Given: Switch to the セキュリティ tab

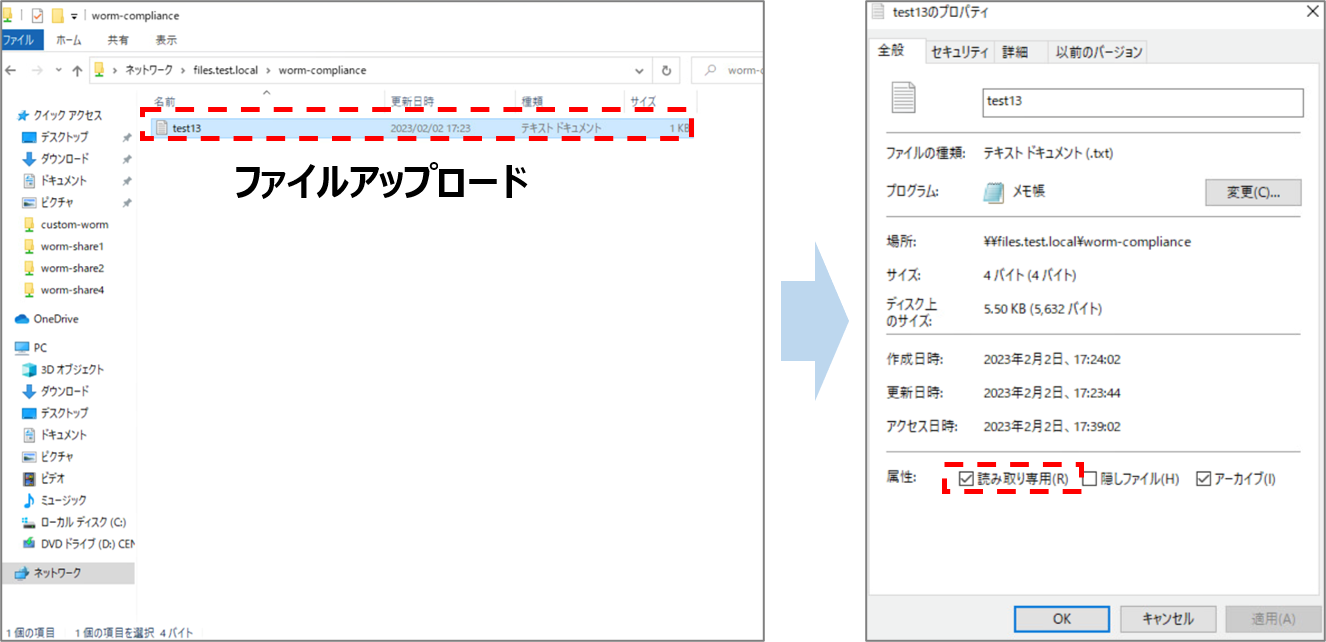Looking at the screenshot, I should (959, 52).
